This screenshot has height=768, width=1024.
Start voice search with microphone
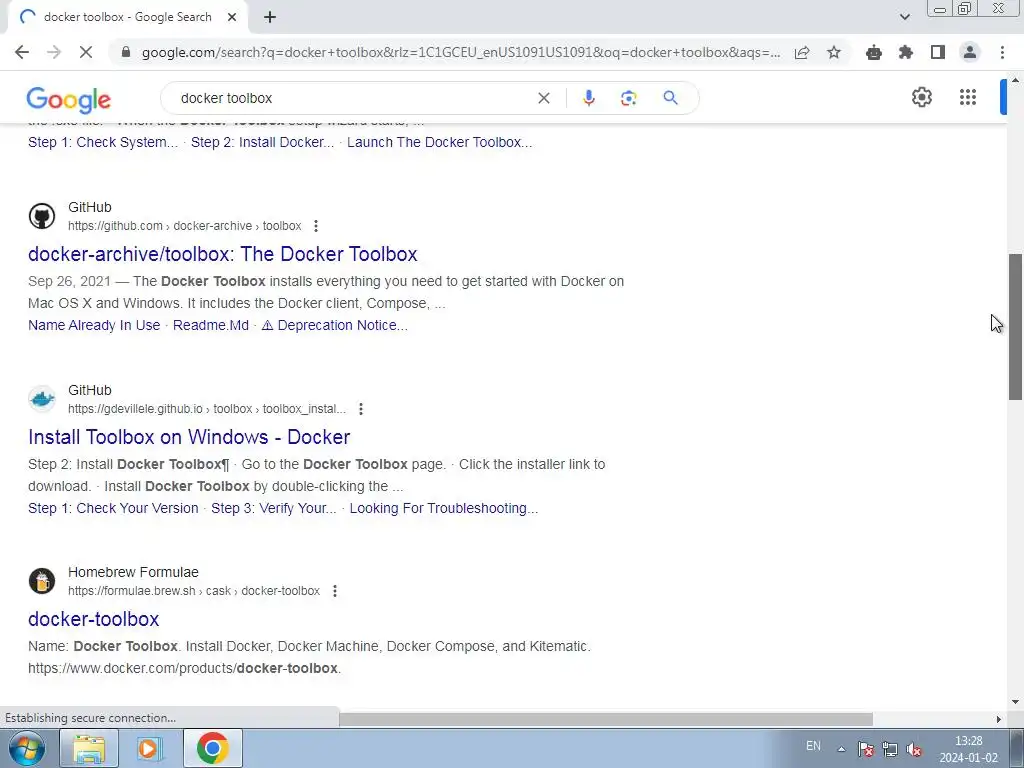(x=588, y=98)
